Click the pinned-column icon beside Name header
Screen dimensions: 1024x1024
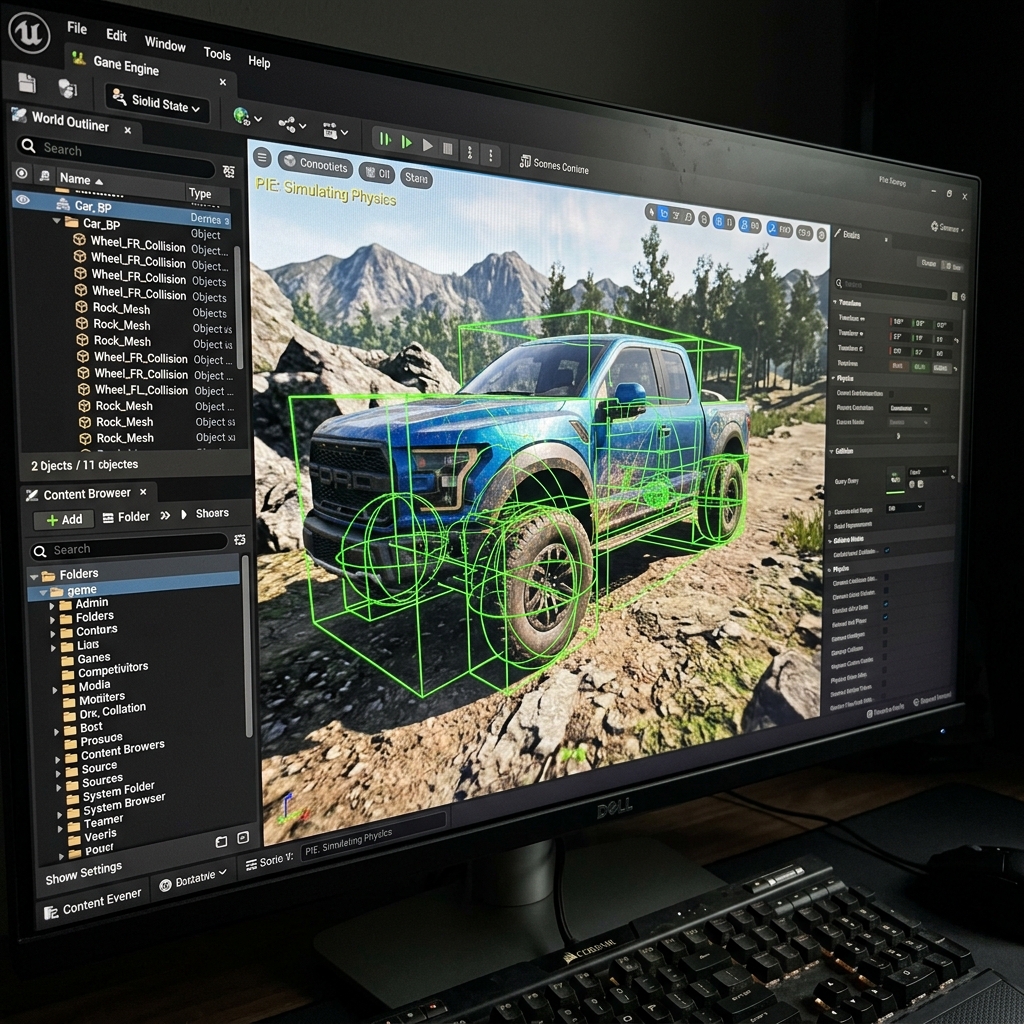44,176
